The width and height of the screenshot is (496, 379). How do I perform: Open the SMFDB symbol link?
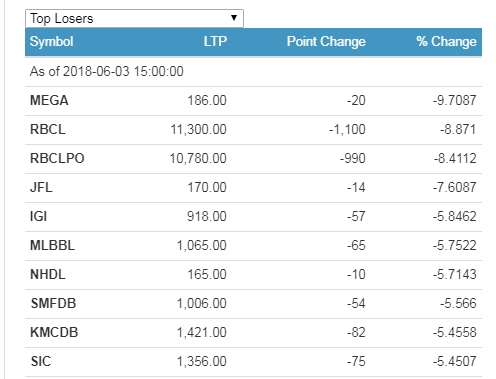(x=53, y=303)
